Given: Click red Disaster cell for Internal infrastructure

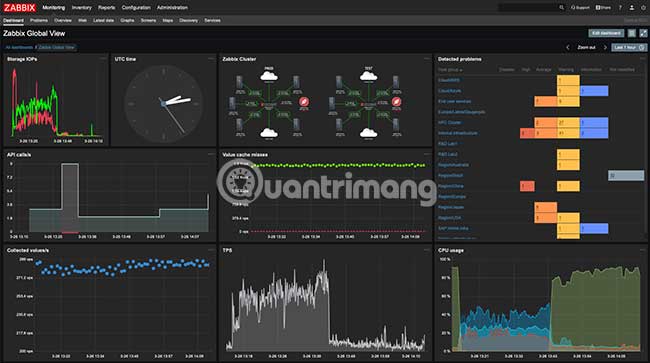Looking at the screenshot, I should [x=527, y=133].
